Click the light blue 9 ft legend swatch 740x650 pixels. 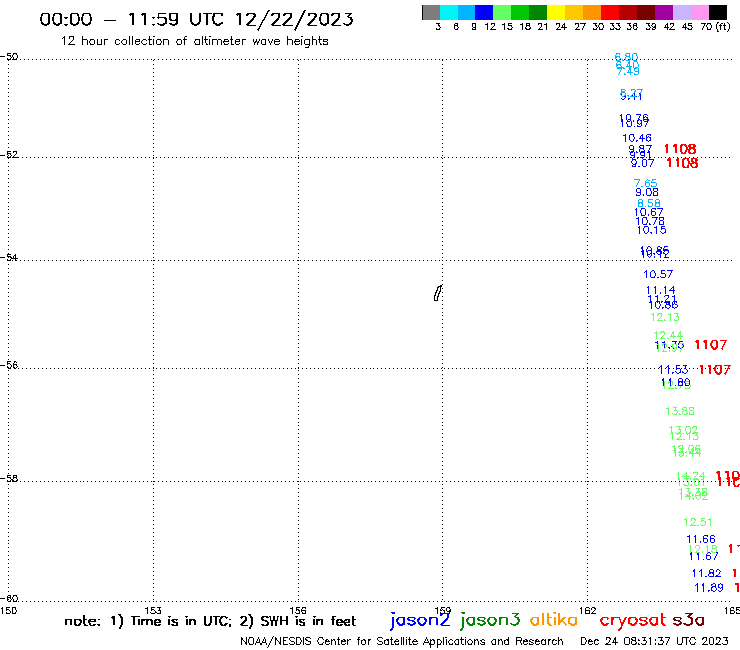click(466, 12)
